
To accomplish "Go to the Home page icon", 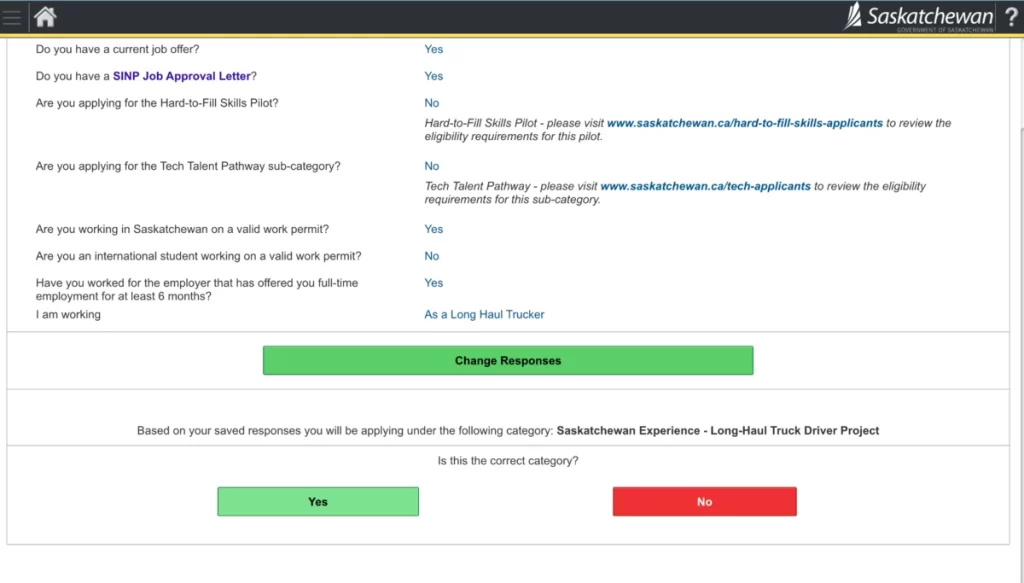I will (x=45, y=17).
